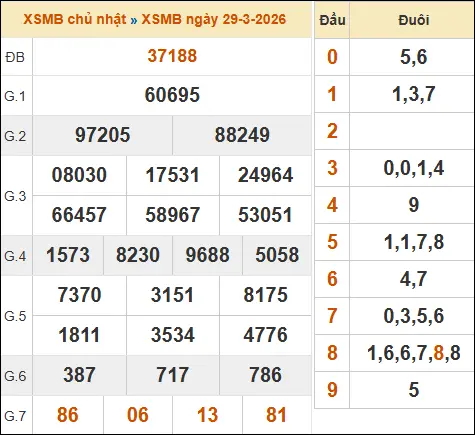This screenshot has width=475, height=435.
Task: Open the XSMB ngày 29-3-2026 link
Action: [214, 19]
